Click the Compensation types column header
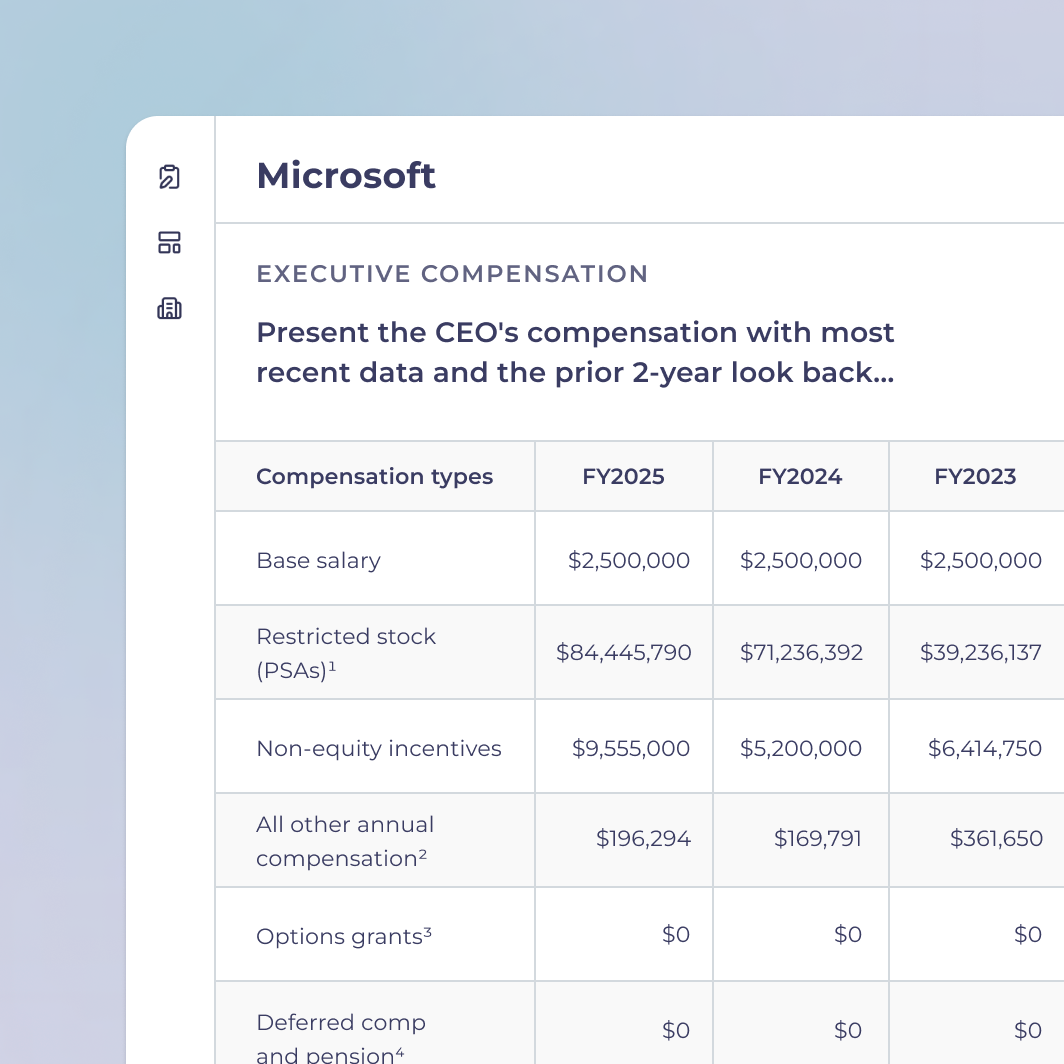This screenshot has width=1064, height=1064. (x=374, y=477)
